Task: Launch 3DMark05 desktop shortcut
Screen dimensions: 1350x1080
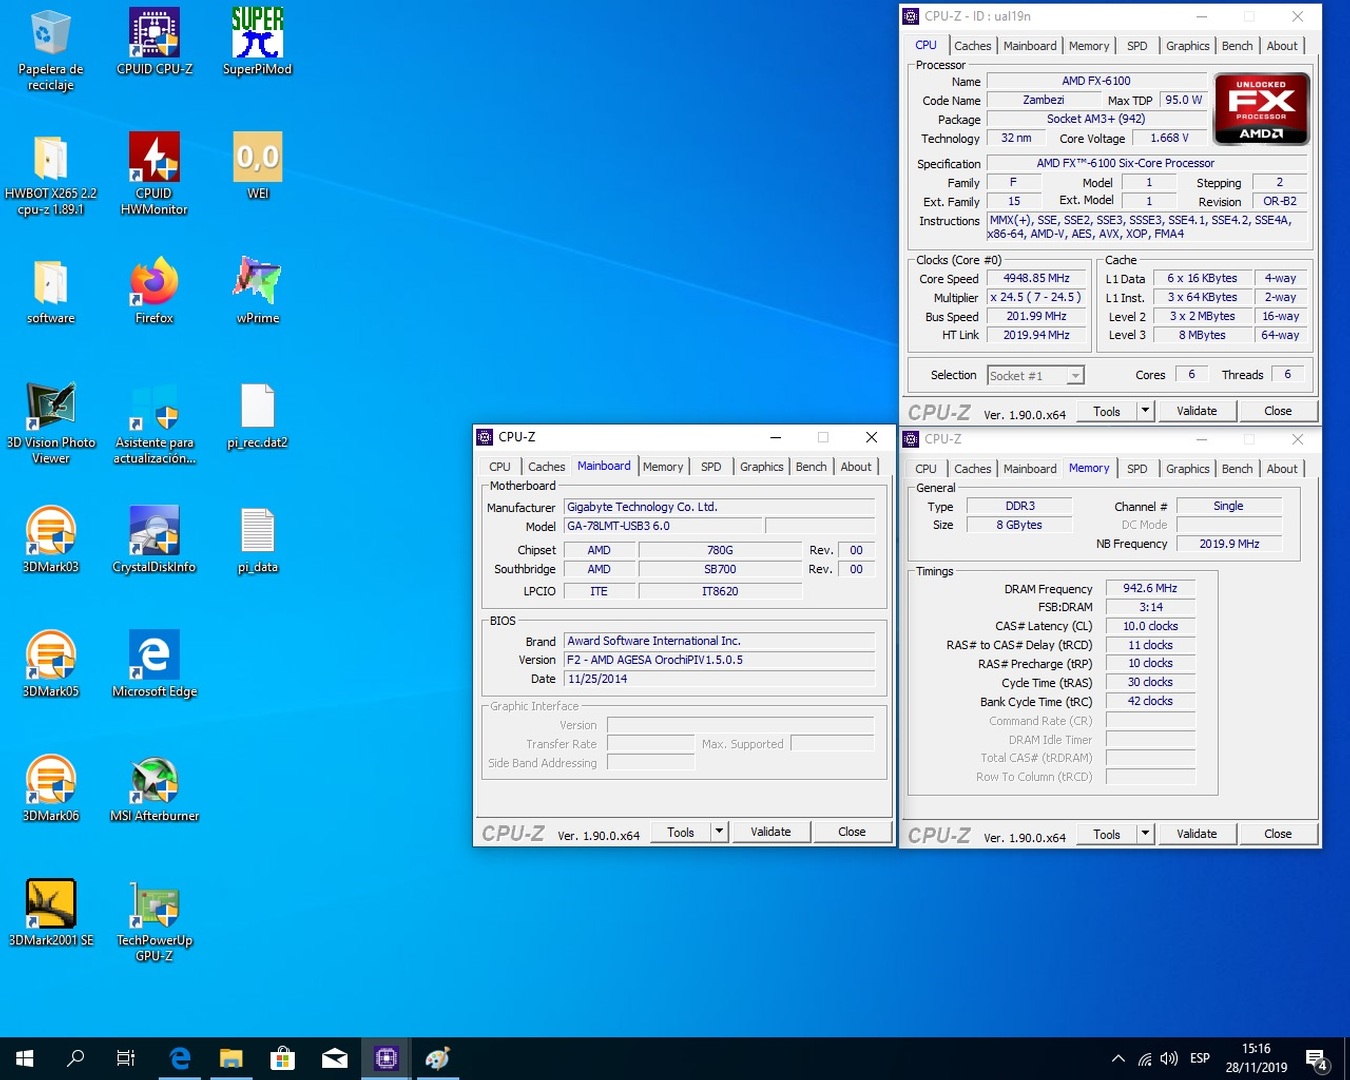Action: pos(50,664)
